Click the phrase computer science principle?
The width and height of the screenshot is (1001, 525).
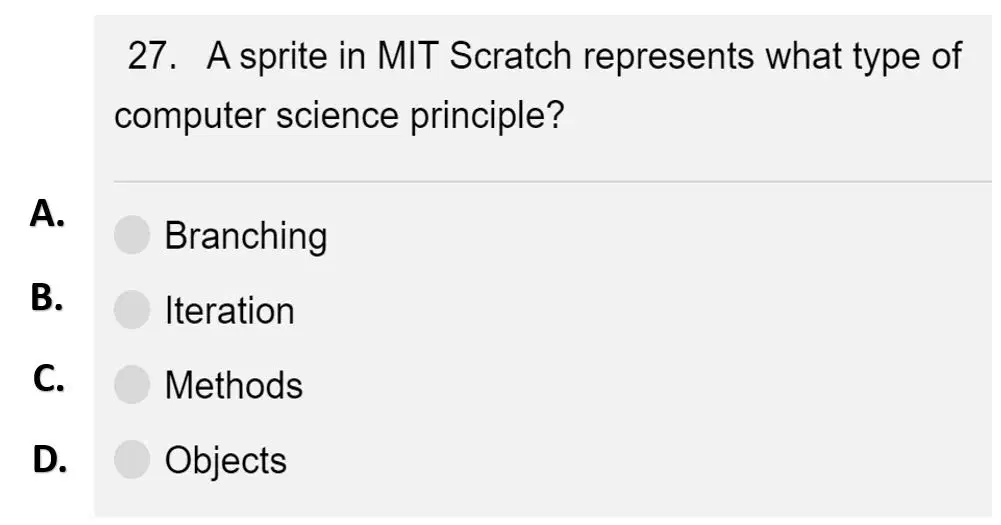pyautogui.click(x=339, y=117)
